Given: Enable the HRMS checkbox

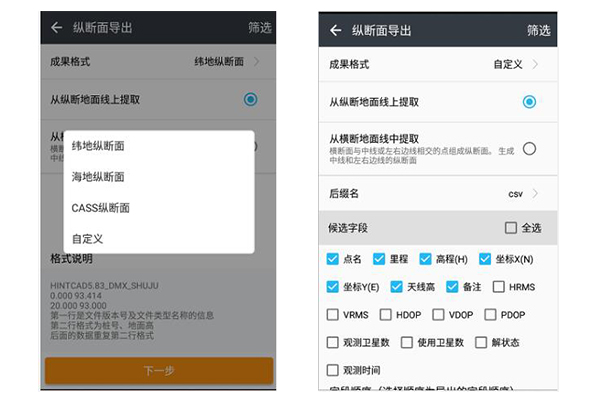Looking at the screenshot, I should click(494, 287).
